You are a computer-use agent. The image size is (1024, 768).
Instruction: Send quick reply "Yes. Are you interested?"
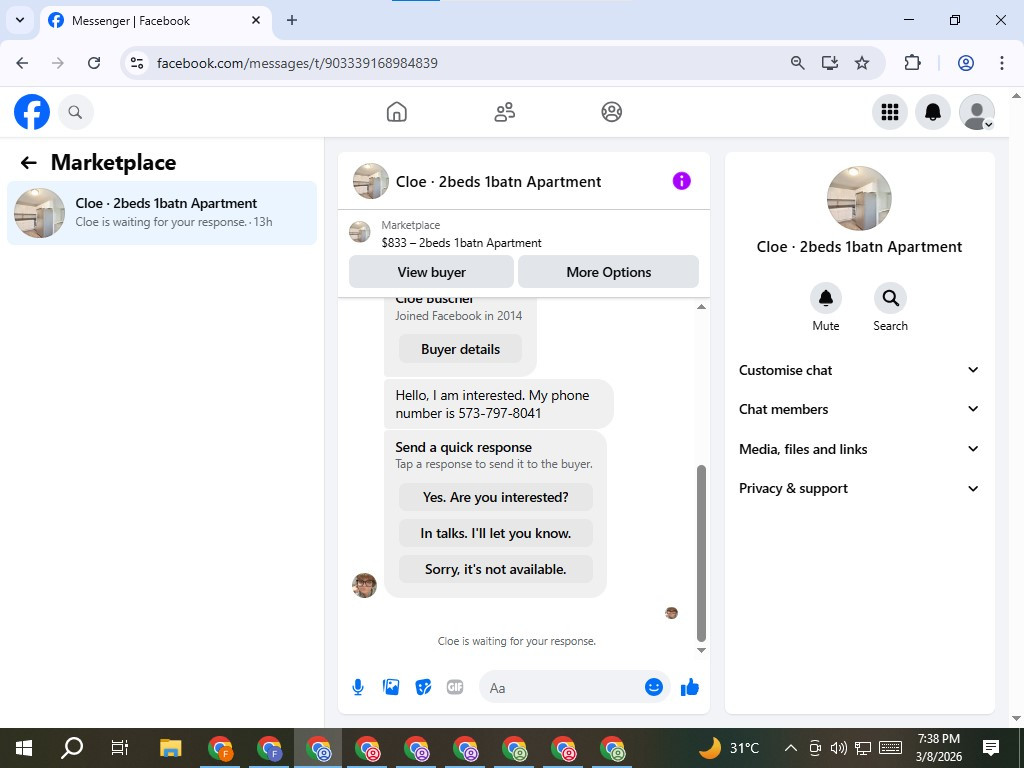(496, 497)
